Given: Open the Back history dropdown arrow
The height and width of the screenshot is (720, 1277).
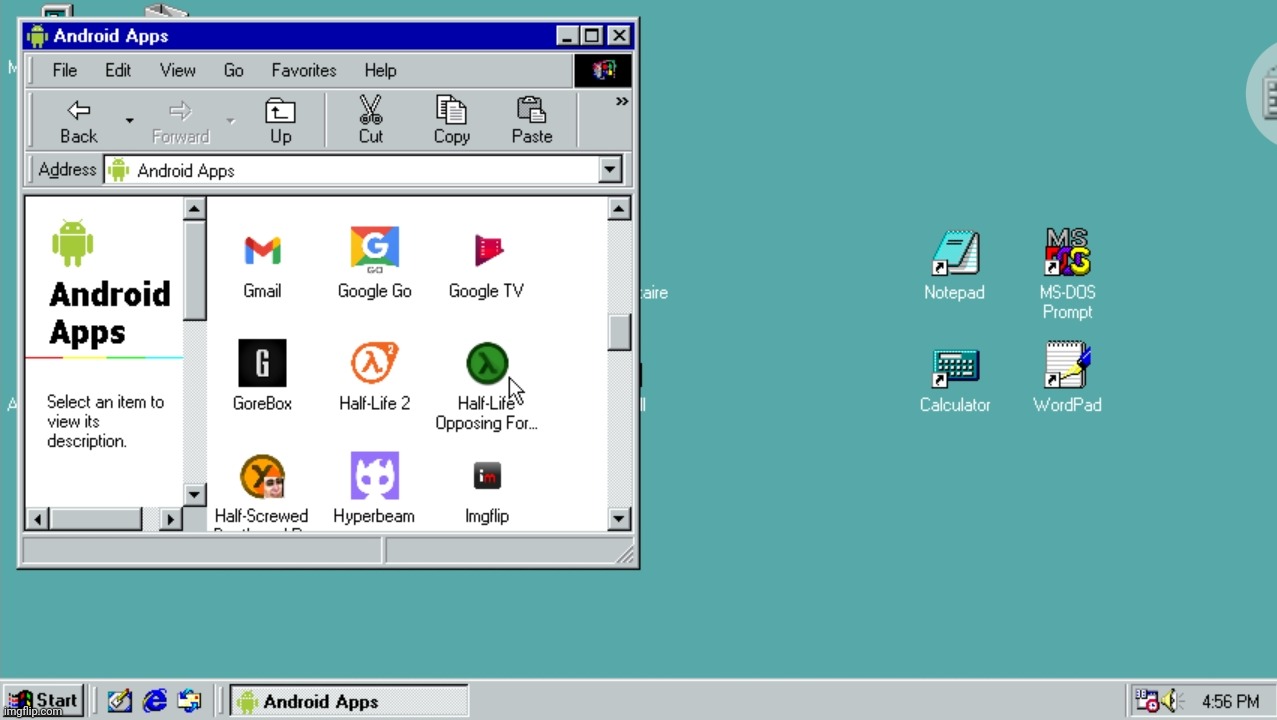Looking at the screenshot, I should (x=129, y=121).
